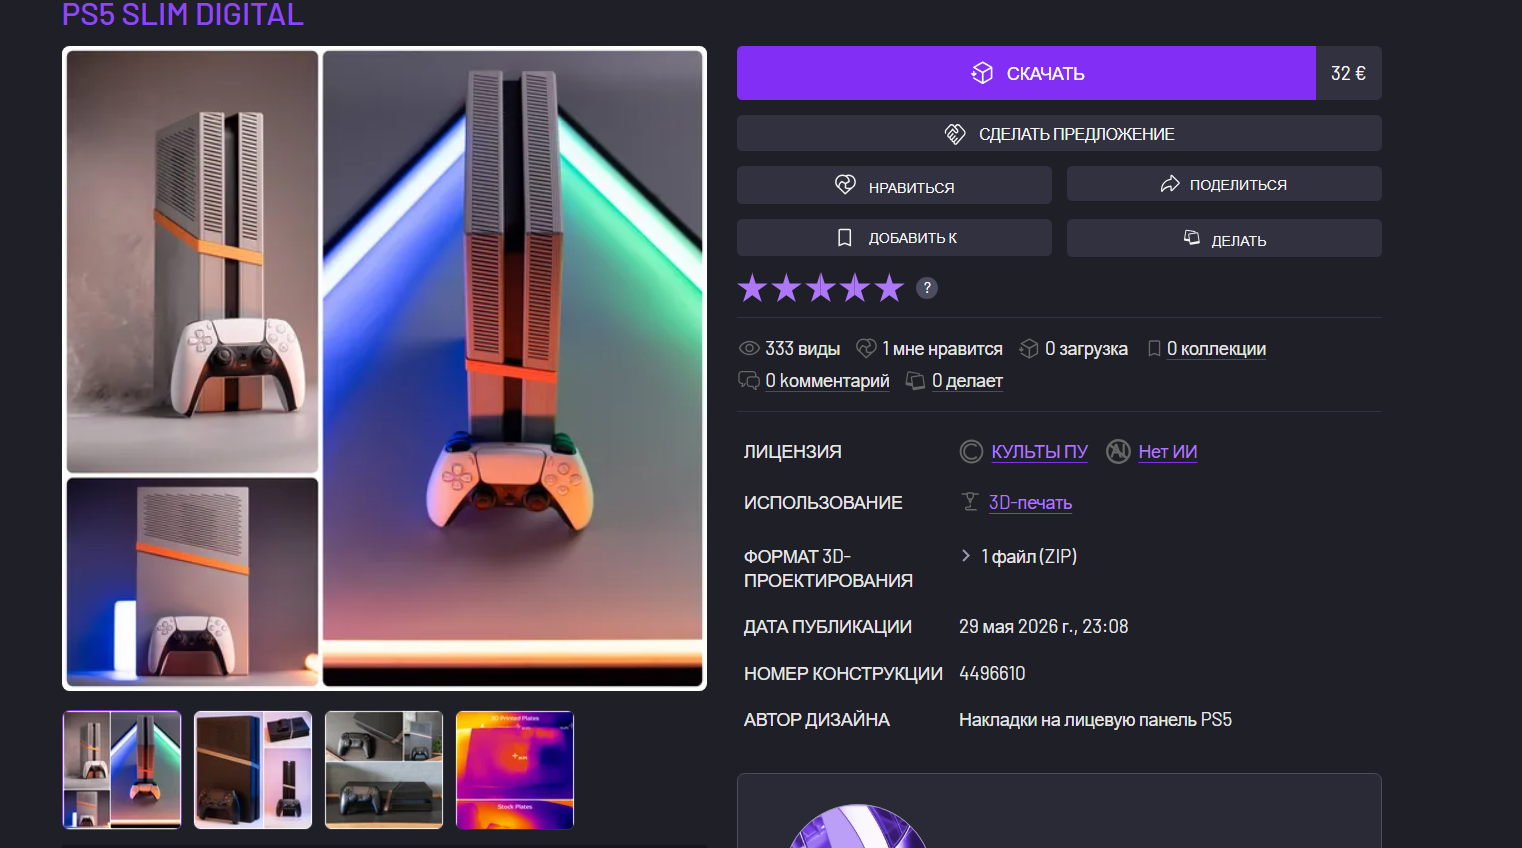Rate the design with the first star
Image resolution: width=1522 pixels, height=848 pixels.
click(x=753, y=288)
